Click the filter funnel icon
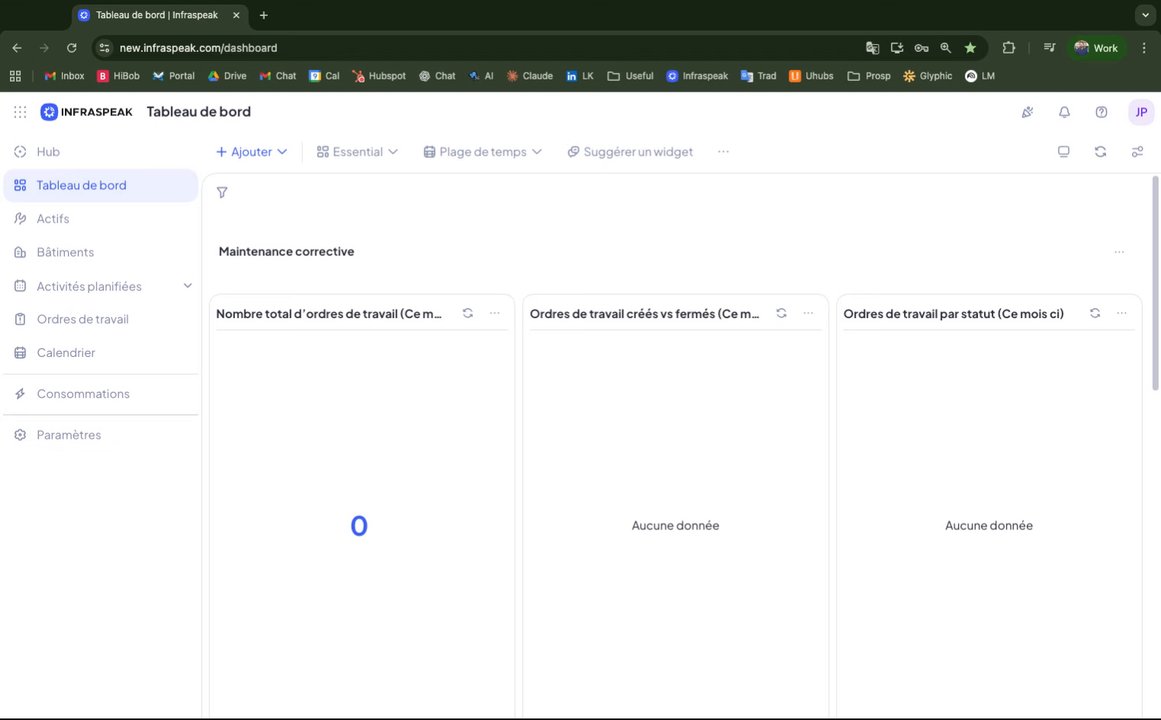The image size is (1161, 720). tap(222, 193)
